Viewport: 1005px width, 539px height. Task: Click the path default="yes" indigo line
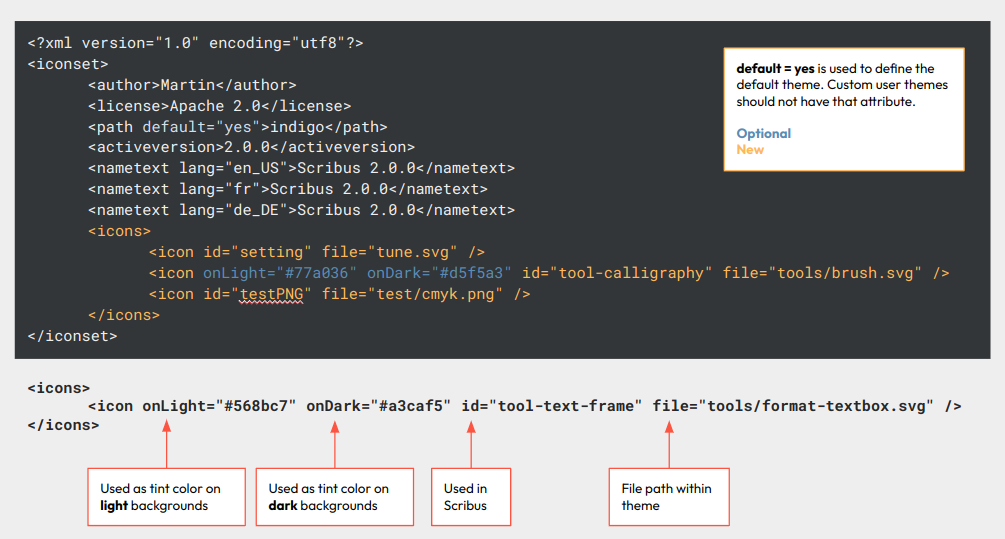tap(237, 127)
